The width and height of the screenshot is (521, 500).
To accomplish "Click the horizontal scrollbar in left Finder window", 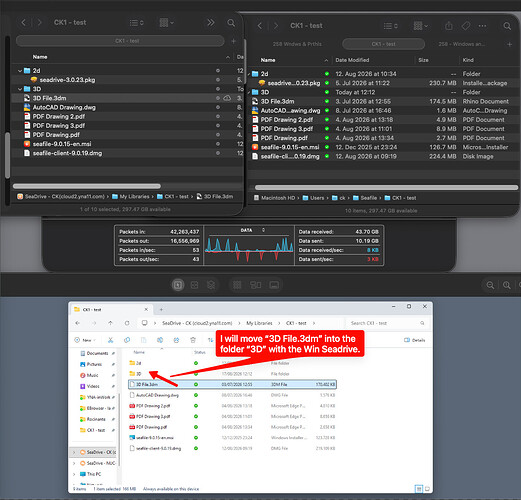I will (x=87, y=186).
